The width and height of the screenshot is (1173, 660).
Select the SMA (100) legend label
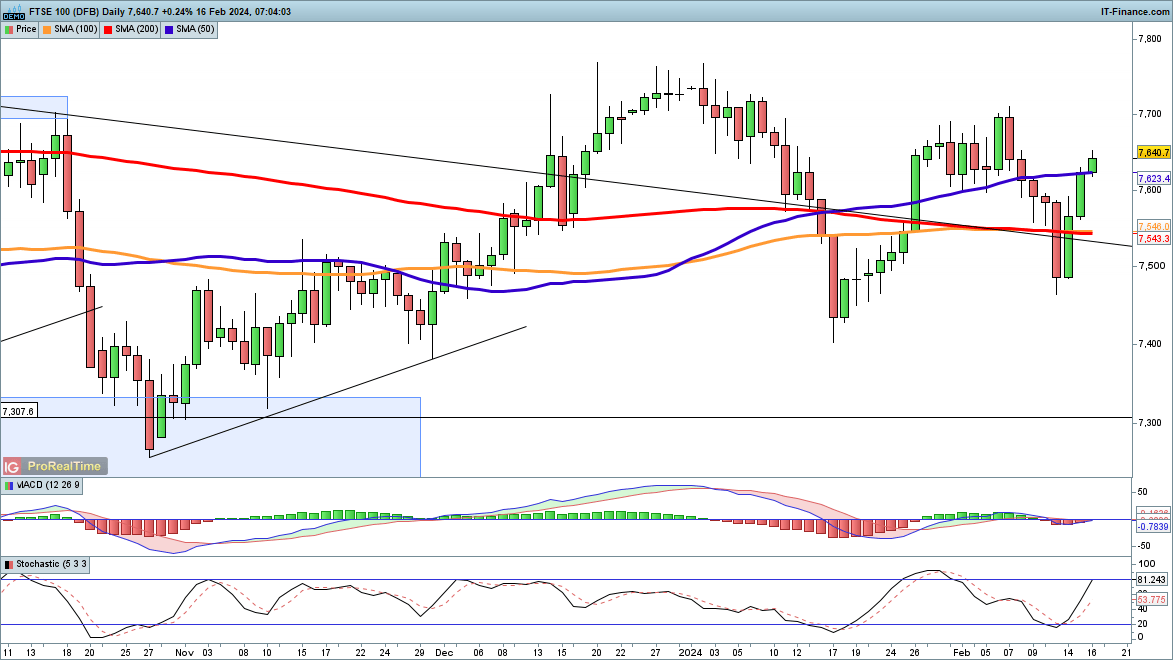(75, 29)
